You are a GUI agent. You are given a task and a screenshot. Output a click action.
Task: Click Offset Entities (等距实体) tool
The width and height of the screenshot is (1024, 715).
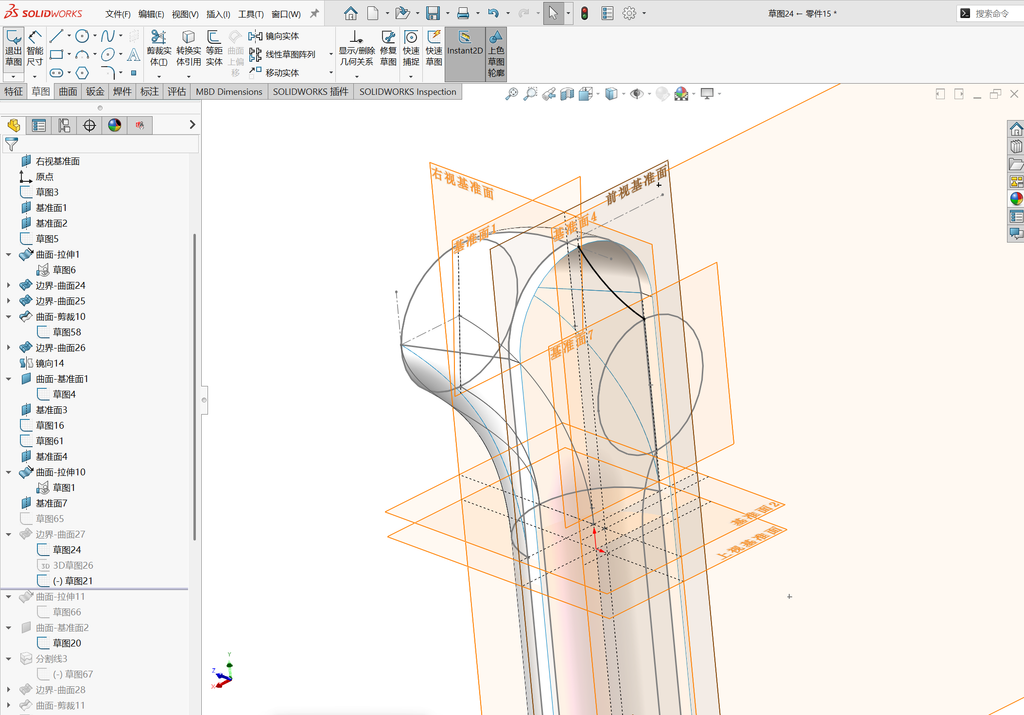[x=214, y=49]
